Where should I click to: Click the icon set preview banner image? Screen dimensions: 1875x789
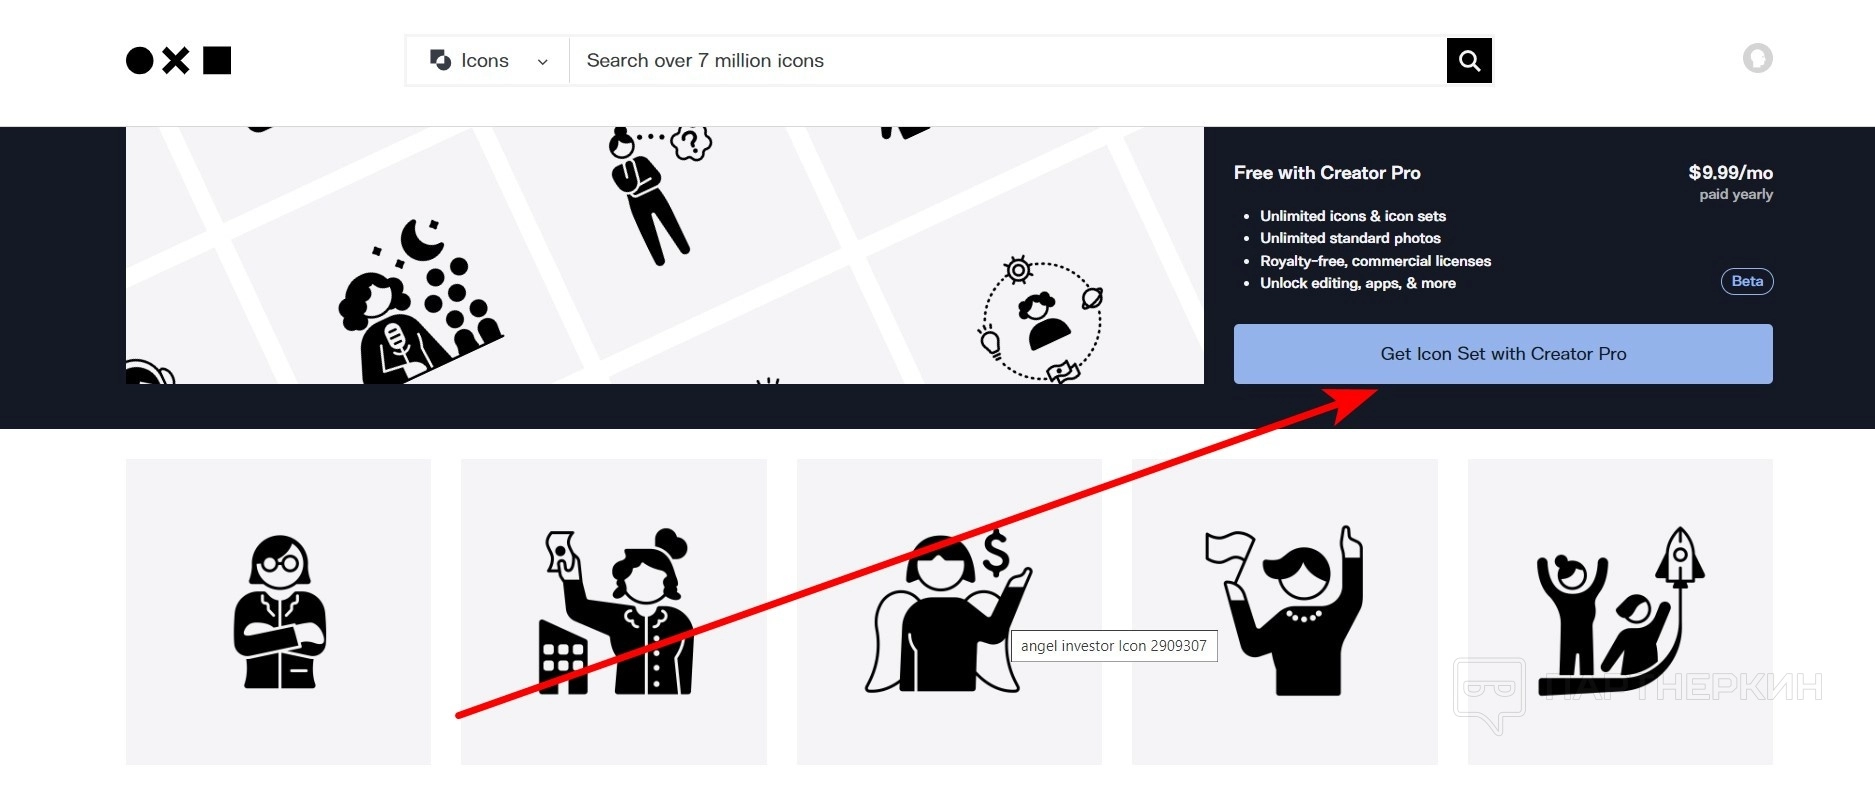tap(665, 255)
